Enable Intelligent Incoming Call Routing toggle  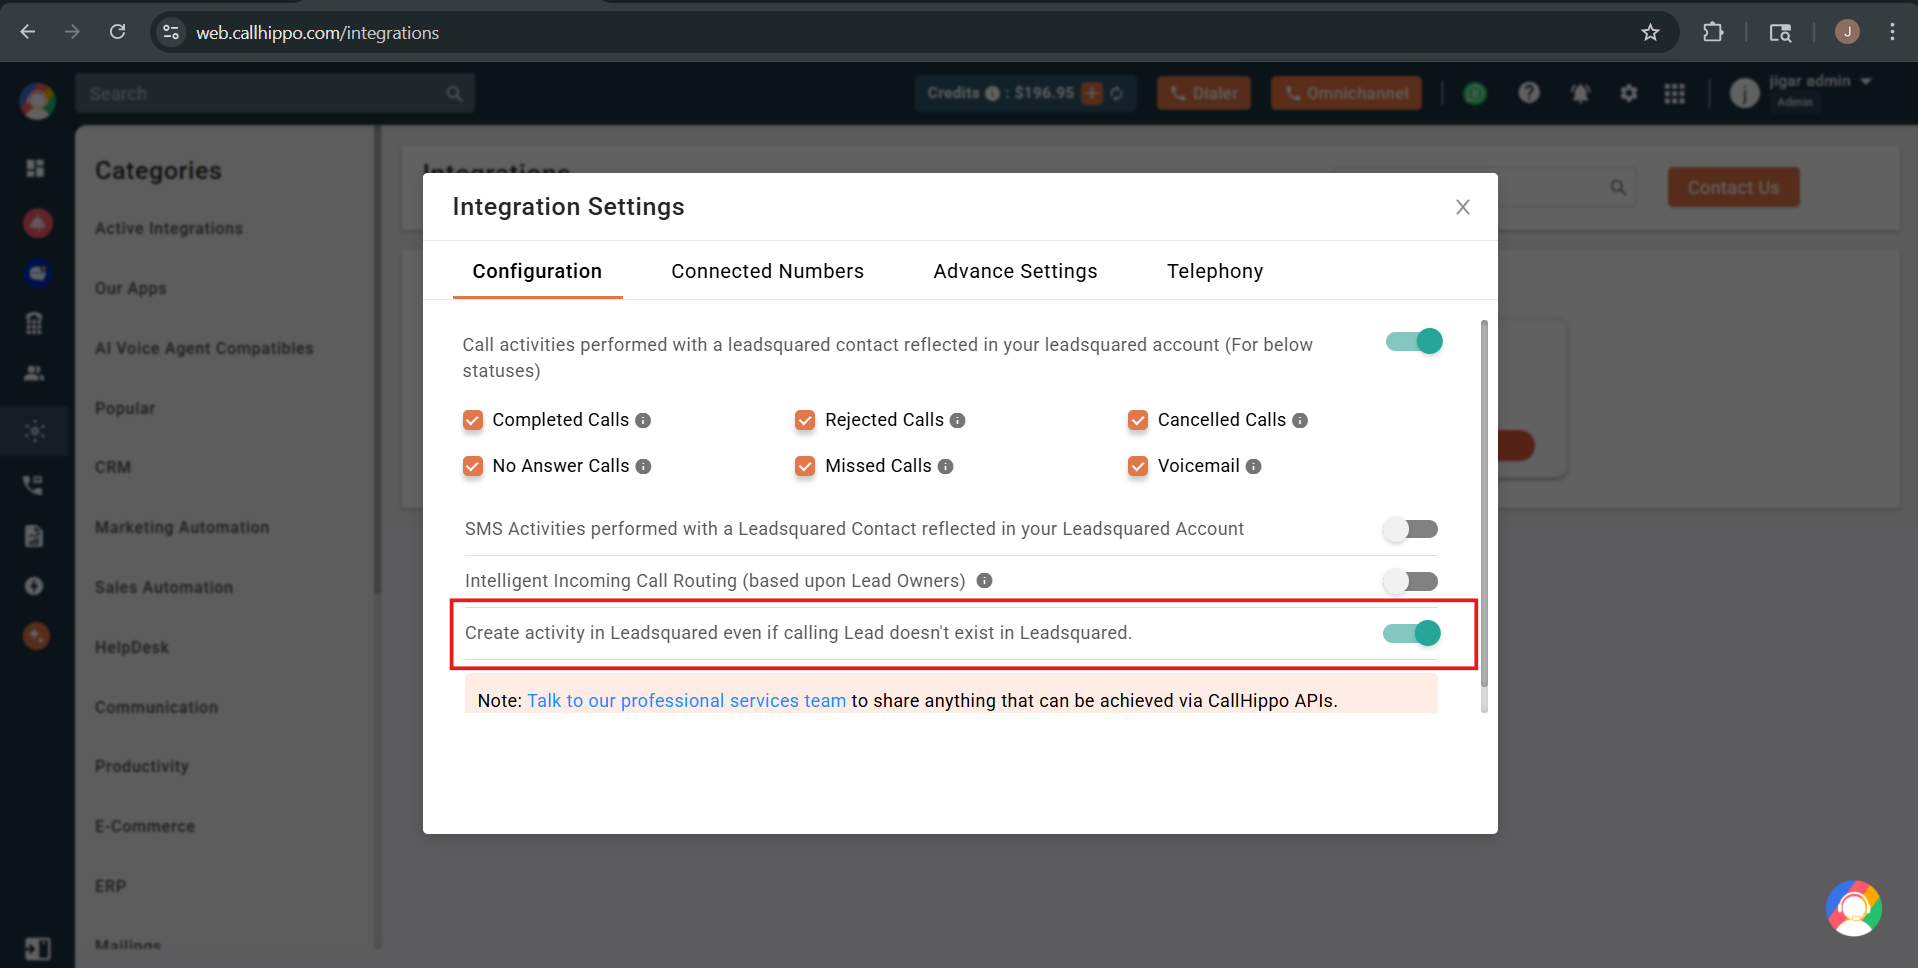(x=1410, y=581)
